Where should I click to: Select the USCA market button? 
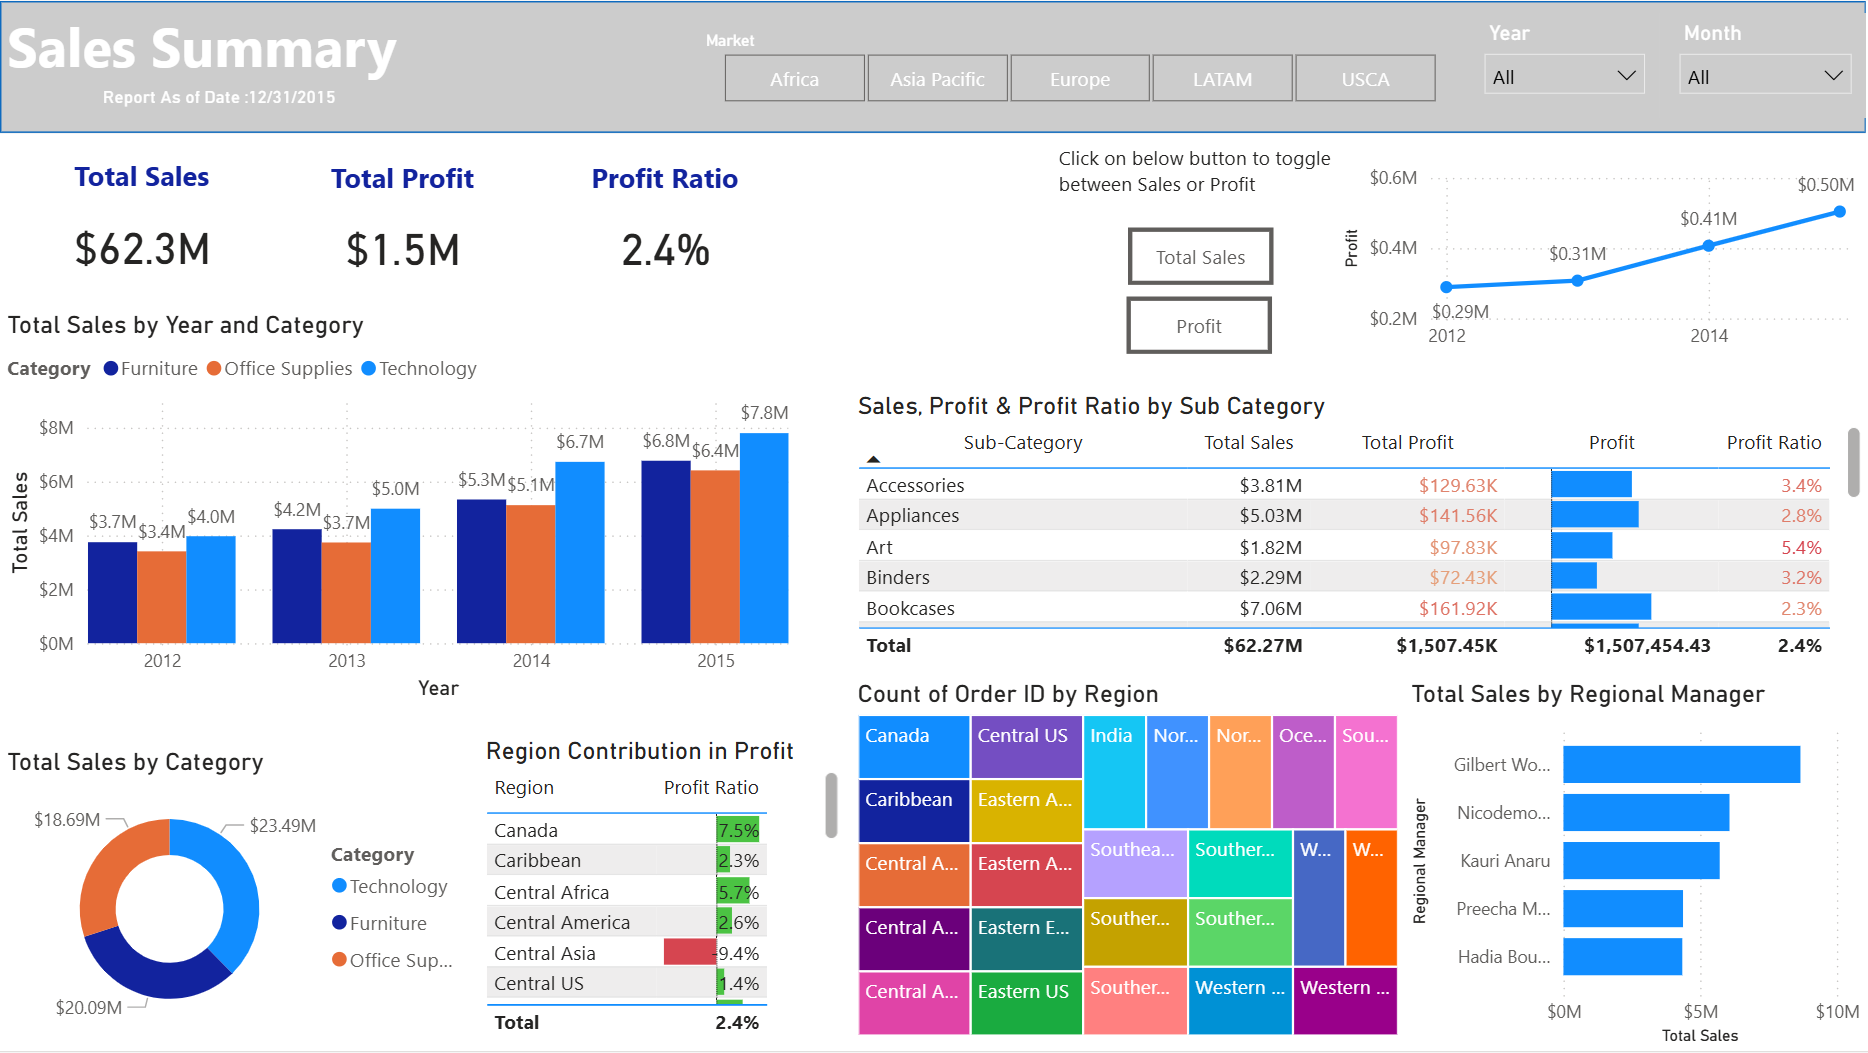click(1365, 78)
